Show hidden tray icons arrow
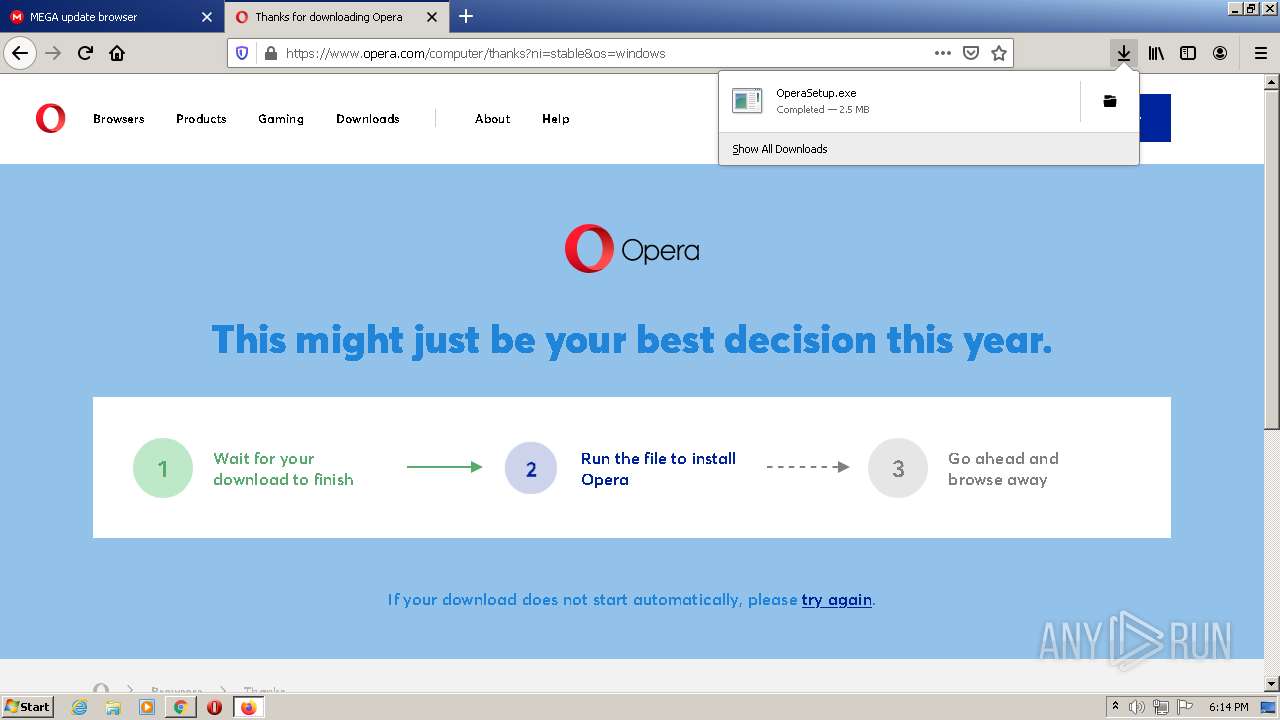 pos(1115,707)
